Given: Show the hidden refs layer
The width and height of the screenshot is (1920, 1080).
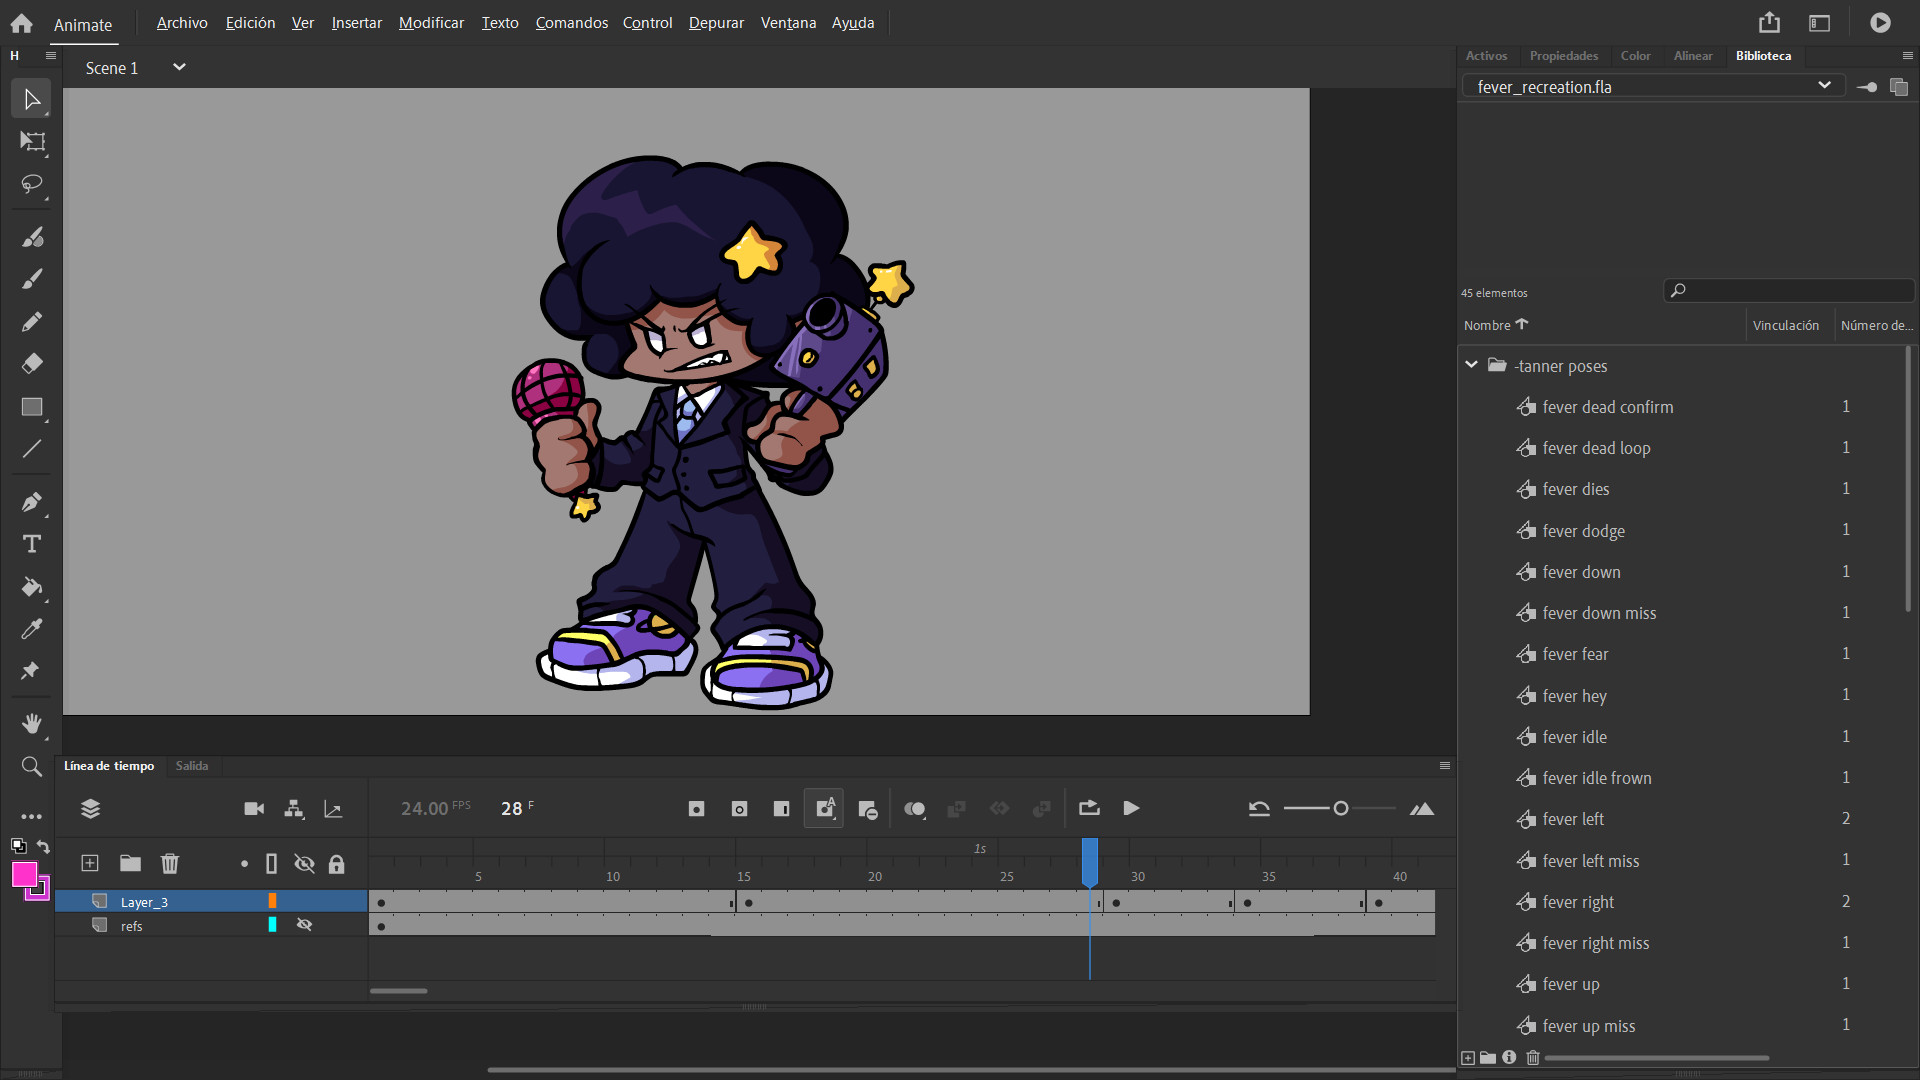Looking at the screenshot, I should pos(304,924).
